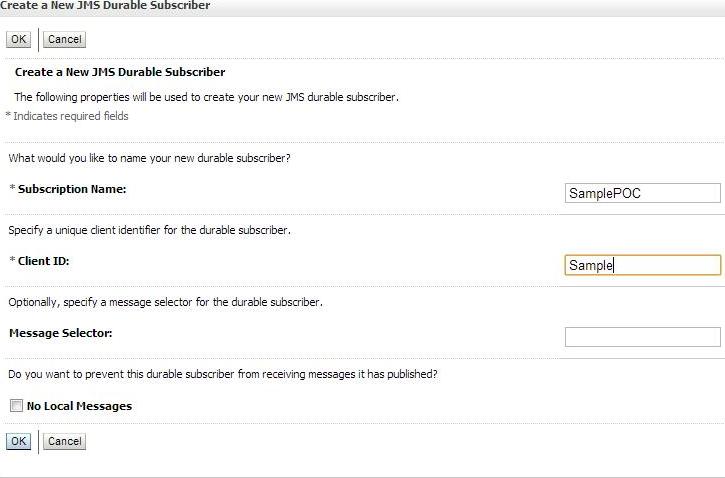Image resolution: width=725 pixels, height=478 pixels.
Task: Click the Client ID label
Action: [43, 261]
